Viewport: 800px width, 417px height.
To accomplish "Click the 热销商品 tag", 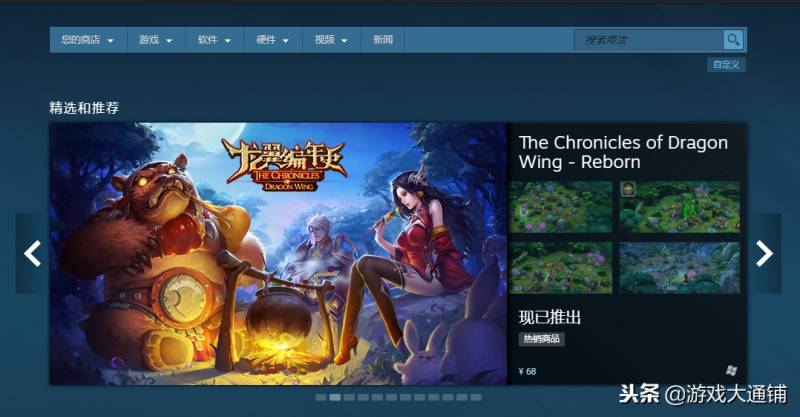I will pos(542,339).
